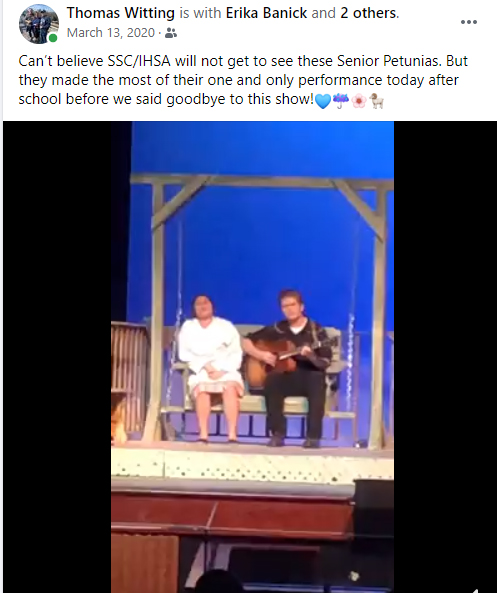
Task: Click the partial icon at video's bottom-right corner
Action: point(476,590)
